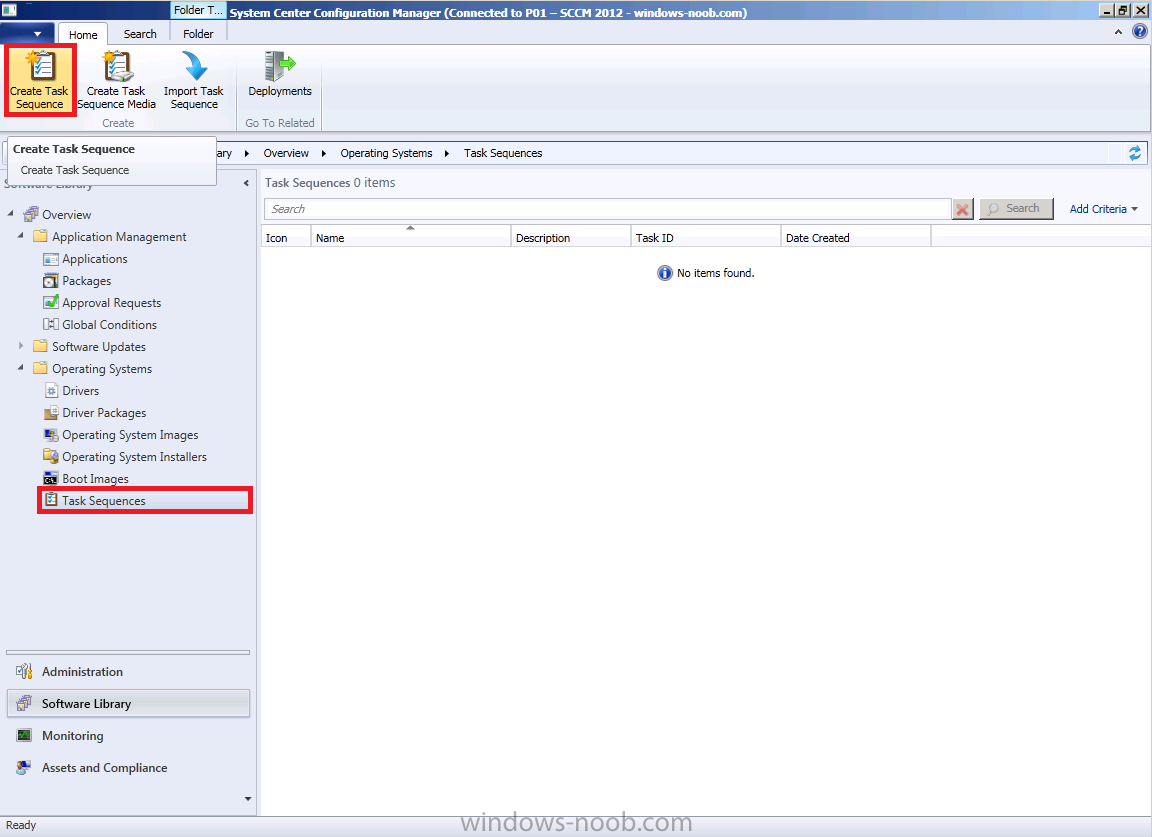Screen dimensions: 1152x837
Task: Click the Driver Packages node icon
Action: pos(51,412)
